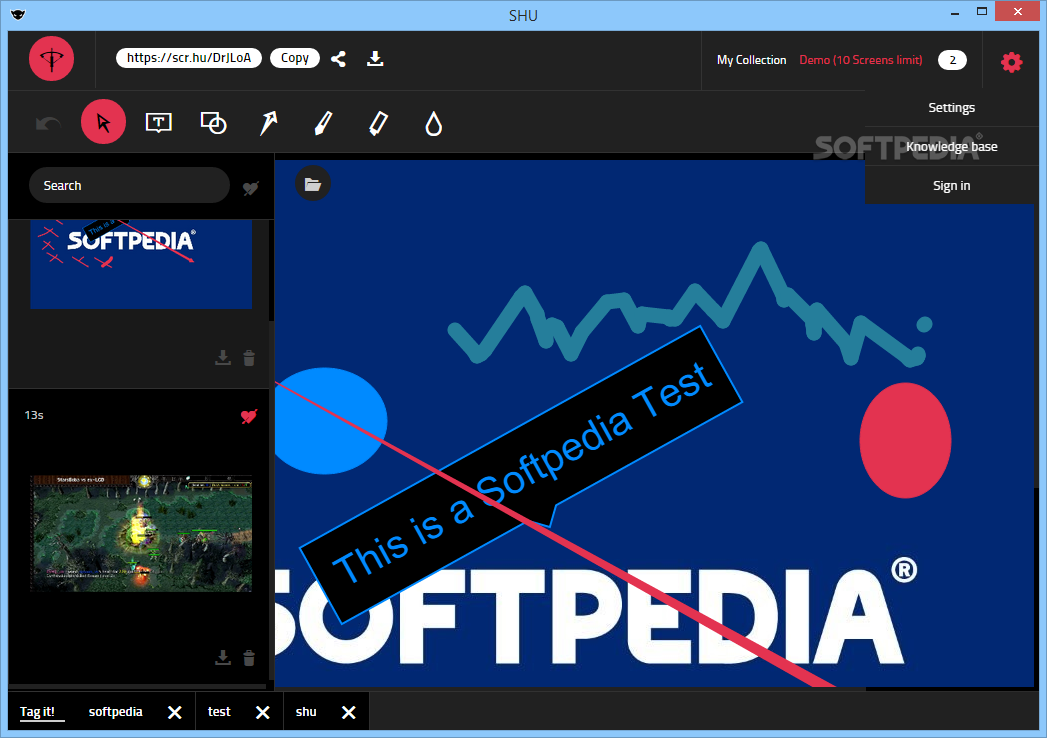
Task: Click the screens counter badge 2
Action: pos(952,60)
